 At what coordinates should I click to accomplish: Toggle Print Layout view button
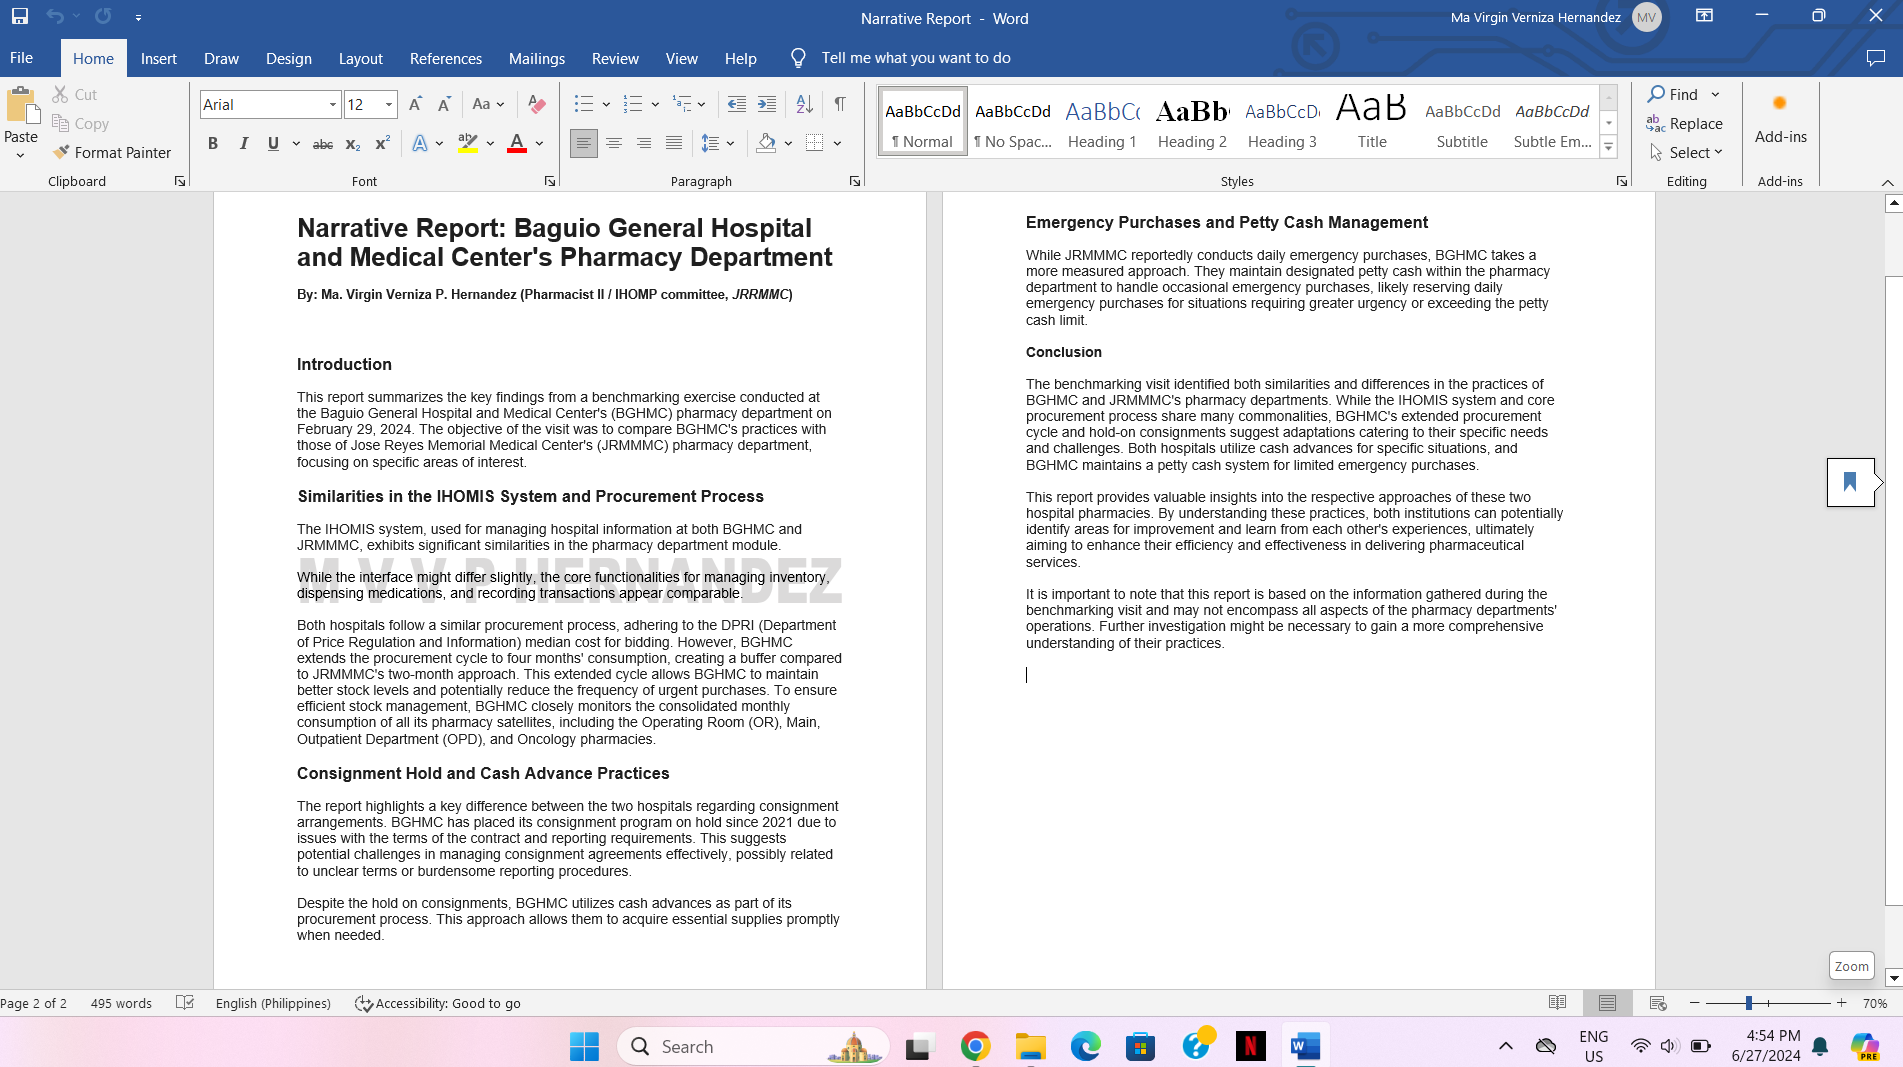coord(1607,1003)
